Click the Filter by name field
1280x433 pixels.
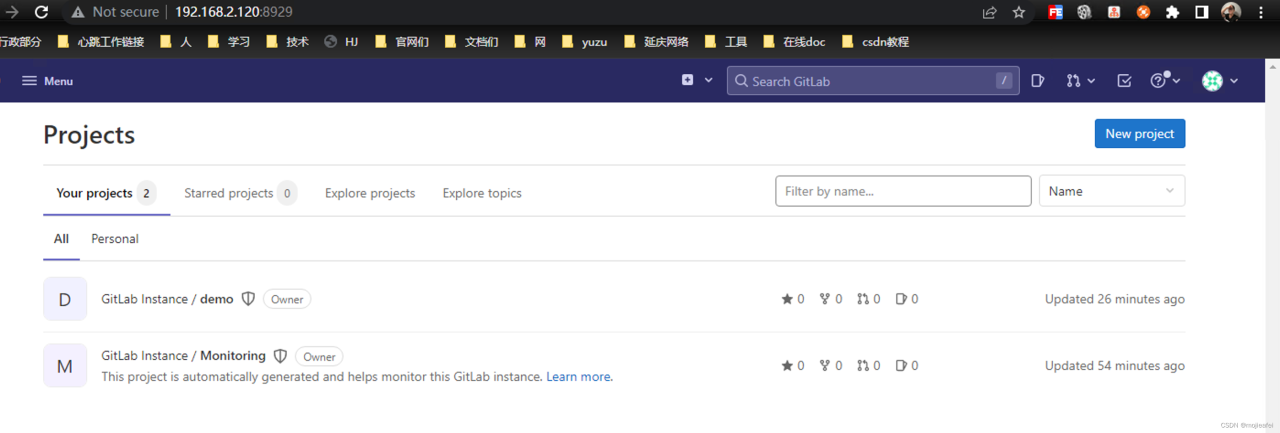point(902,191)
